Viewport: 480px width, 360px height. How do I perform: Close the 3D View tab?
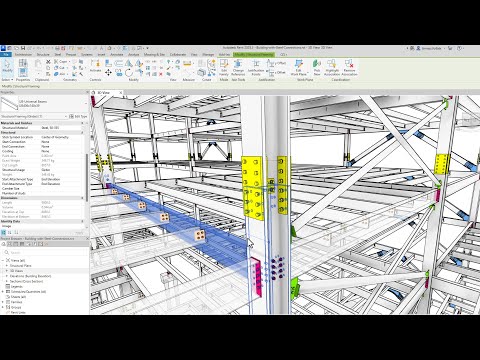(120, 92)
